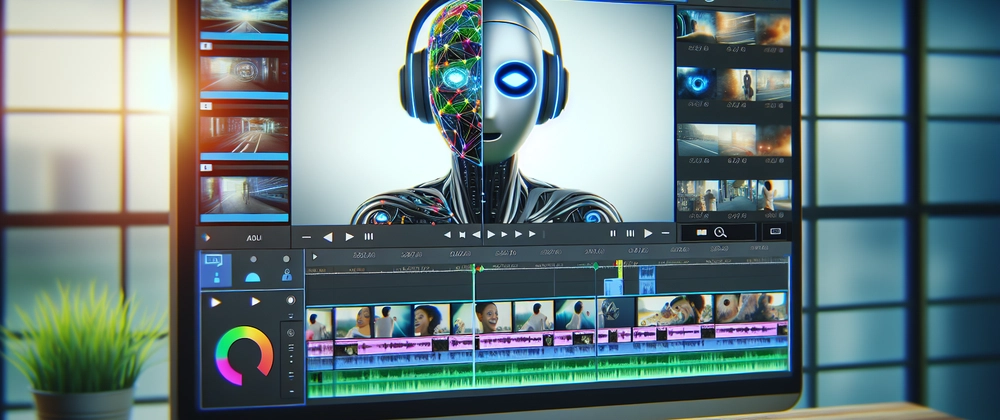The image size is (1000, 420).
Task: Pause playback with the two-bar pause icon
Action: click(613, 234)
